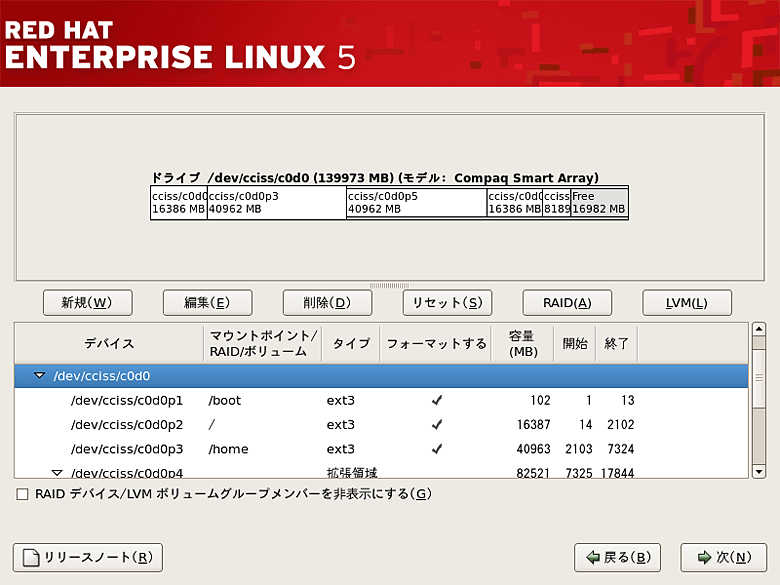Click the scrollbar up arrow
The image size is (780, 585).
click(759, 329)
